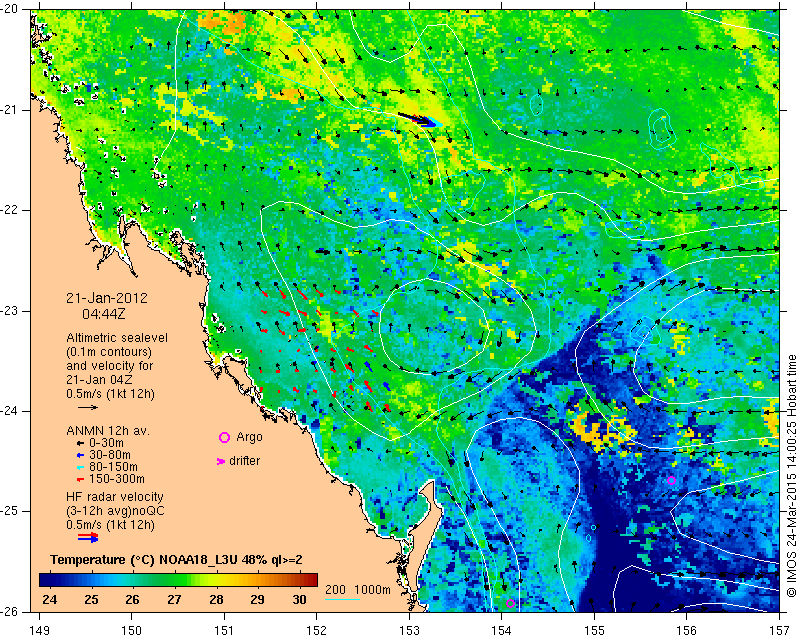The width and height of the screenshot is (800, 640).
Task: Click the time stamp 04:44Z
Action: pyautogui.click(x=104, y=314)
